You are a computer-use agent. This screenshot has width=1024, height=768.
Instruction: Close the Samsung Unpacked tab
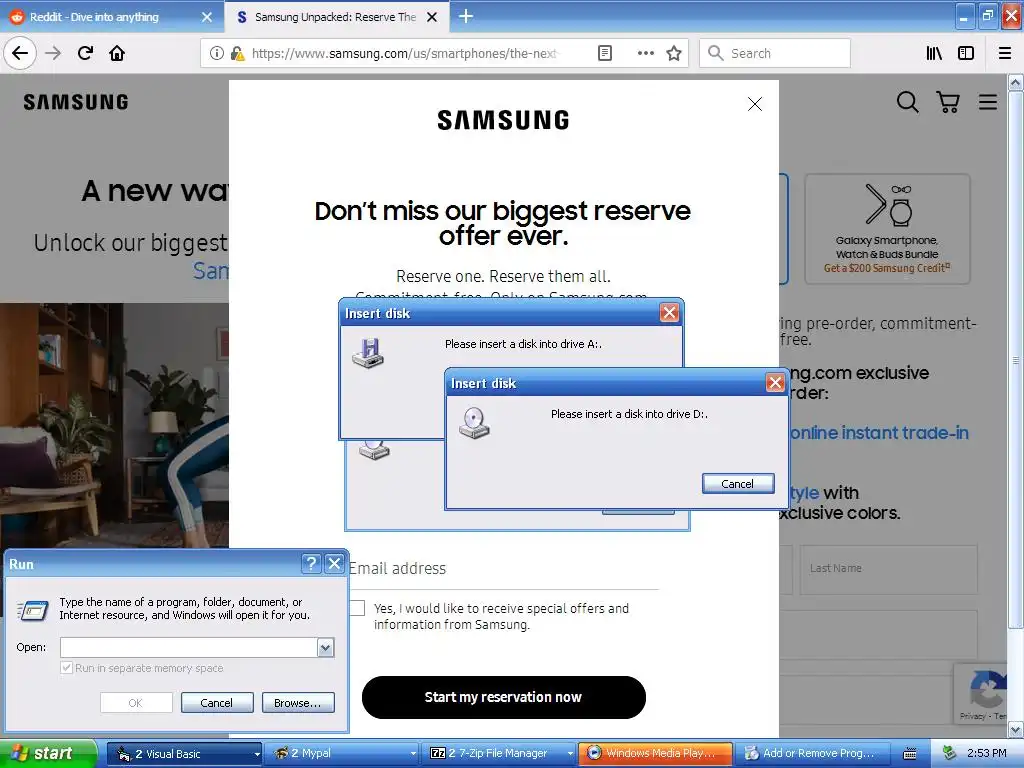click(432, 17)
